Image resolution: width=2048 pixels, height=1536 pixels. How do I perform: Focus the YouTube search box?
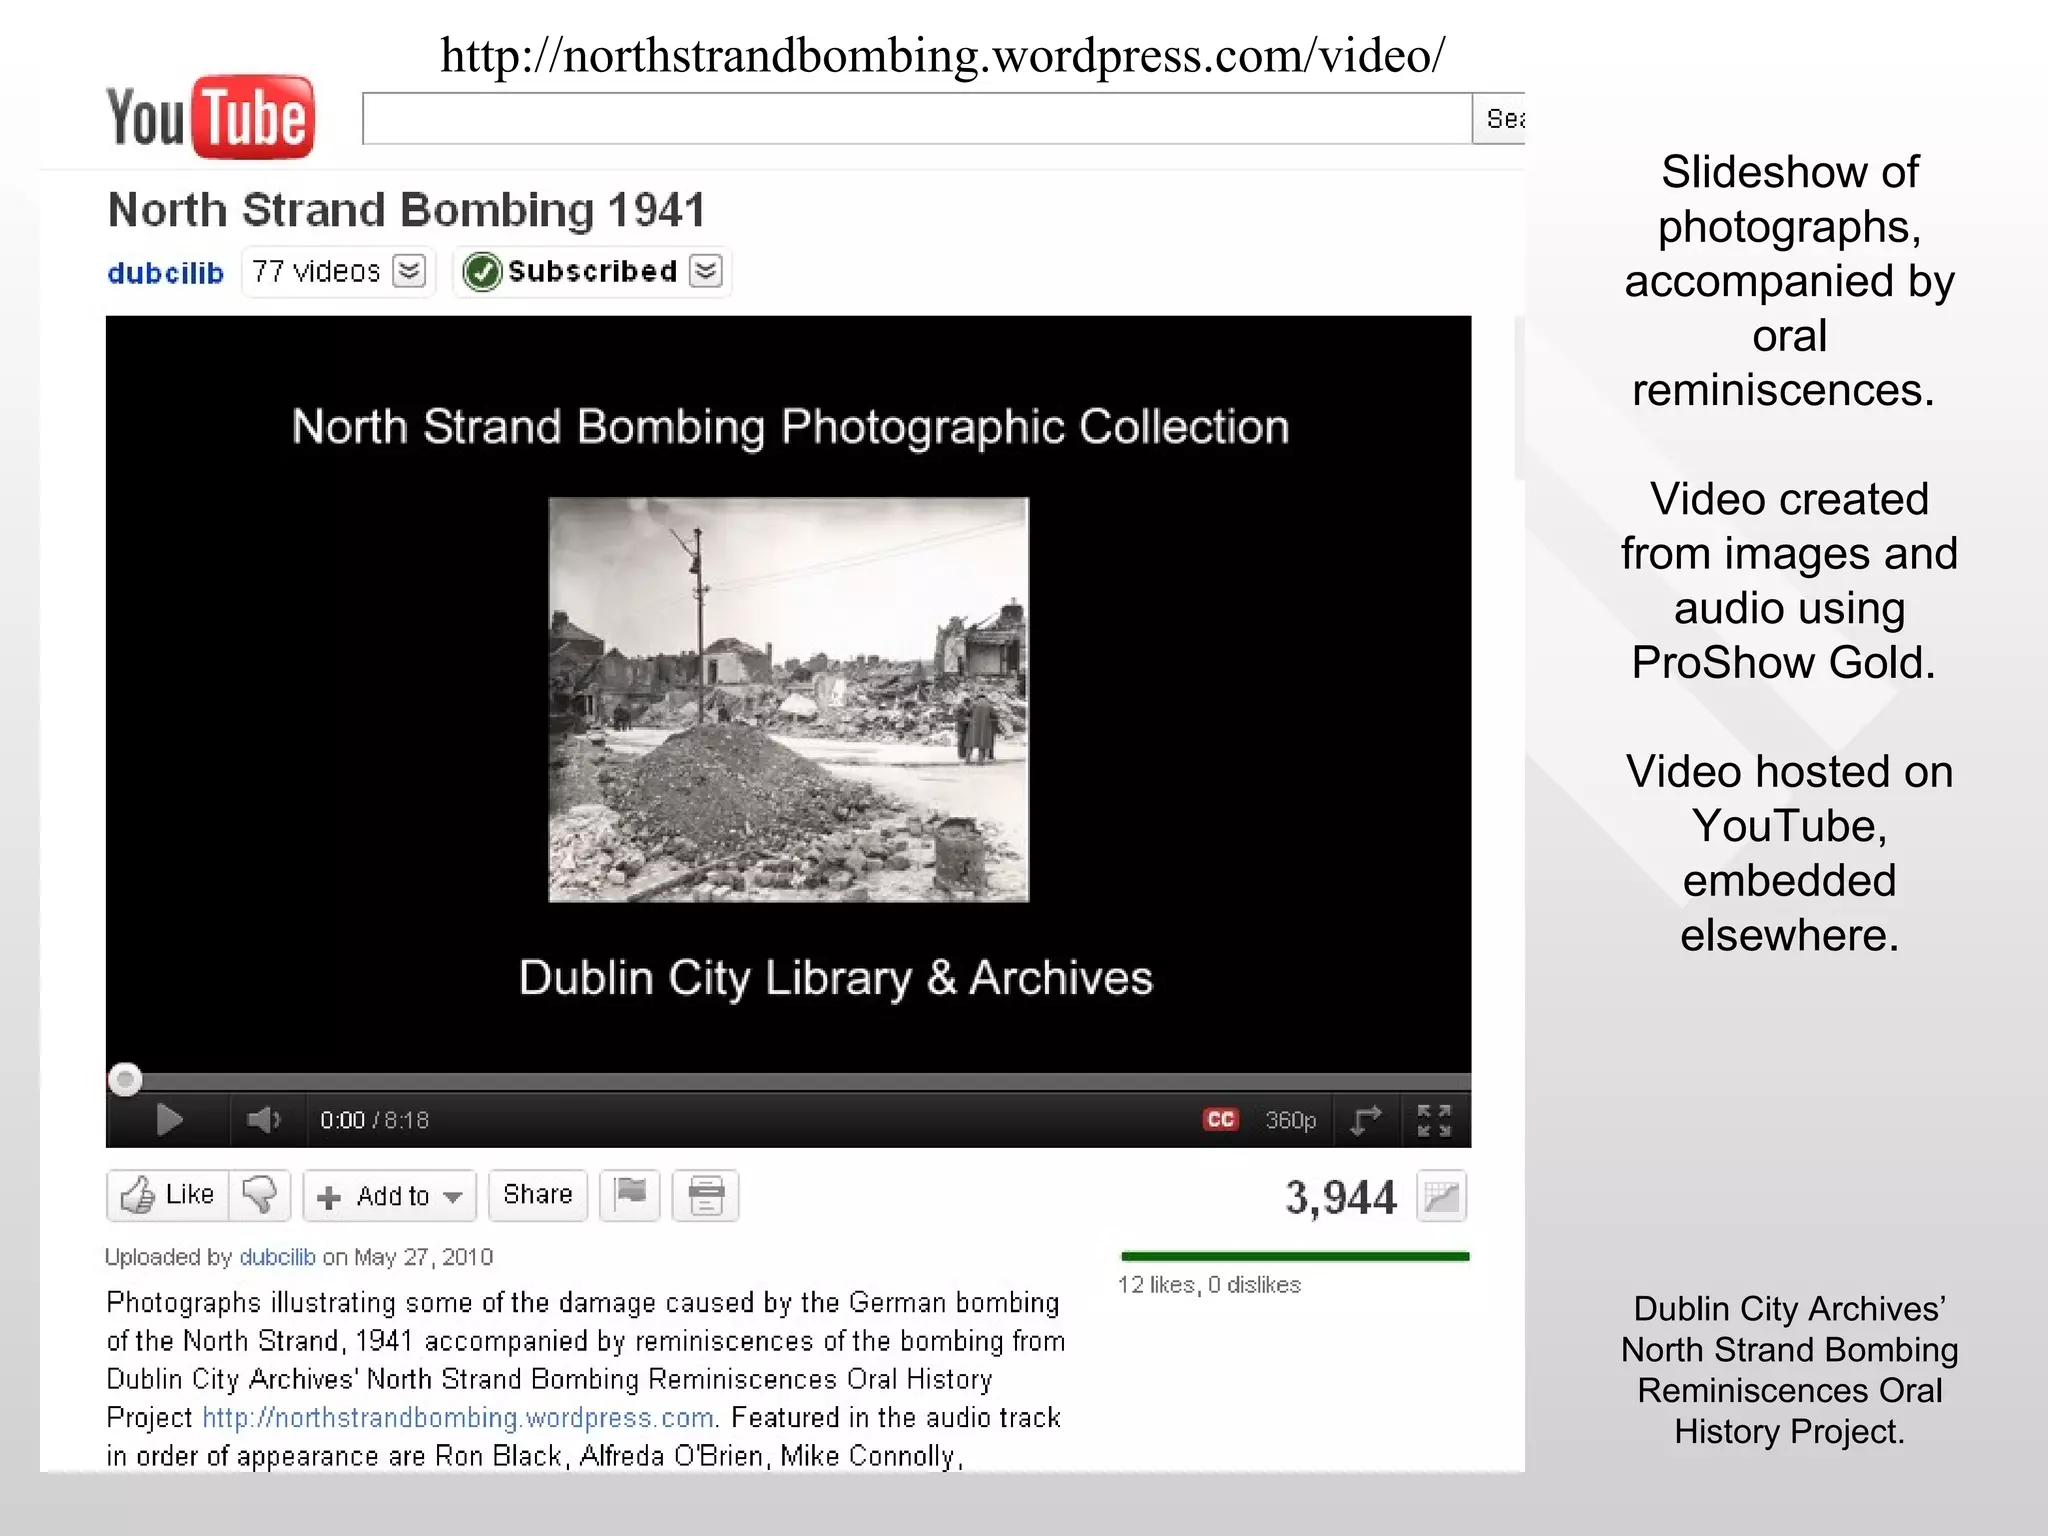click(x=916, y=119)
